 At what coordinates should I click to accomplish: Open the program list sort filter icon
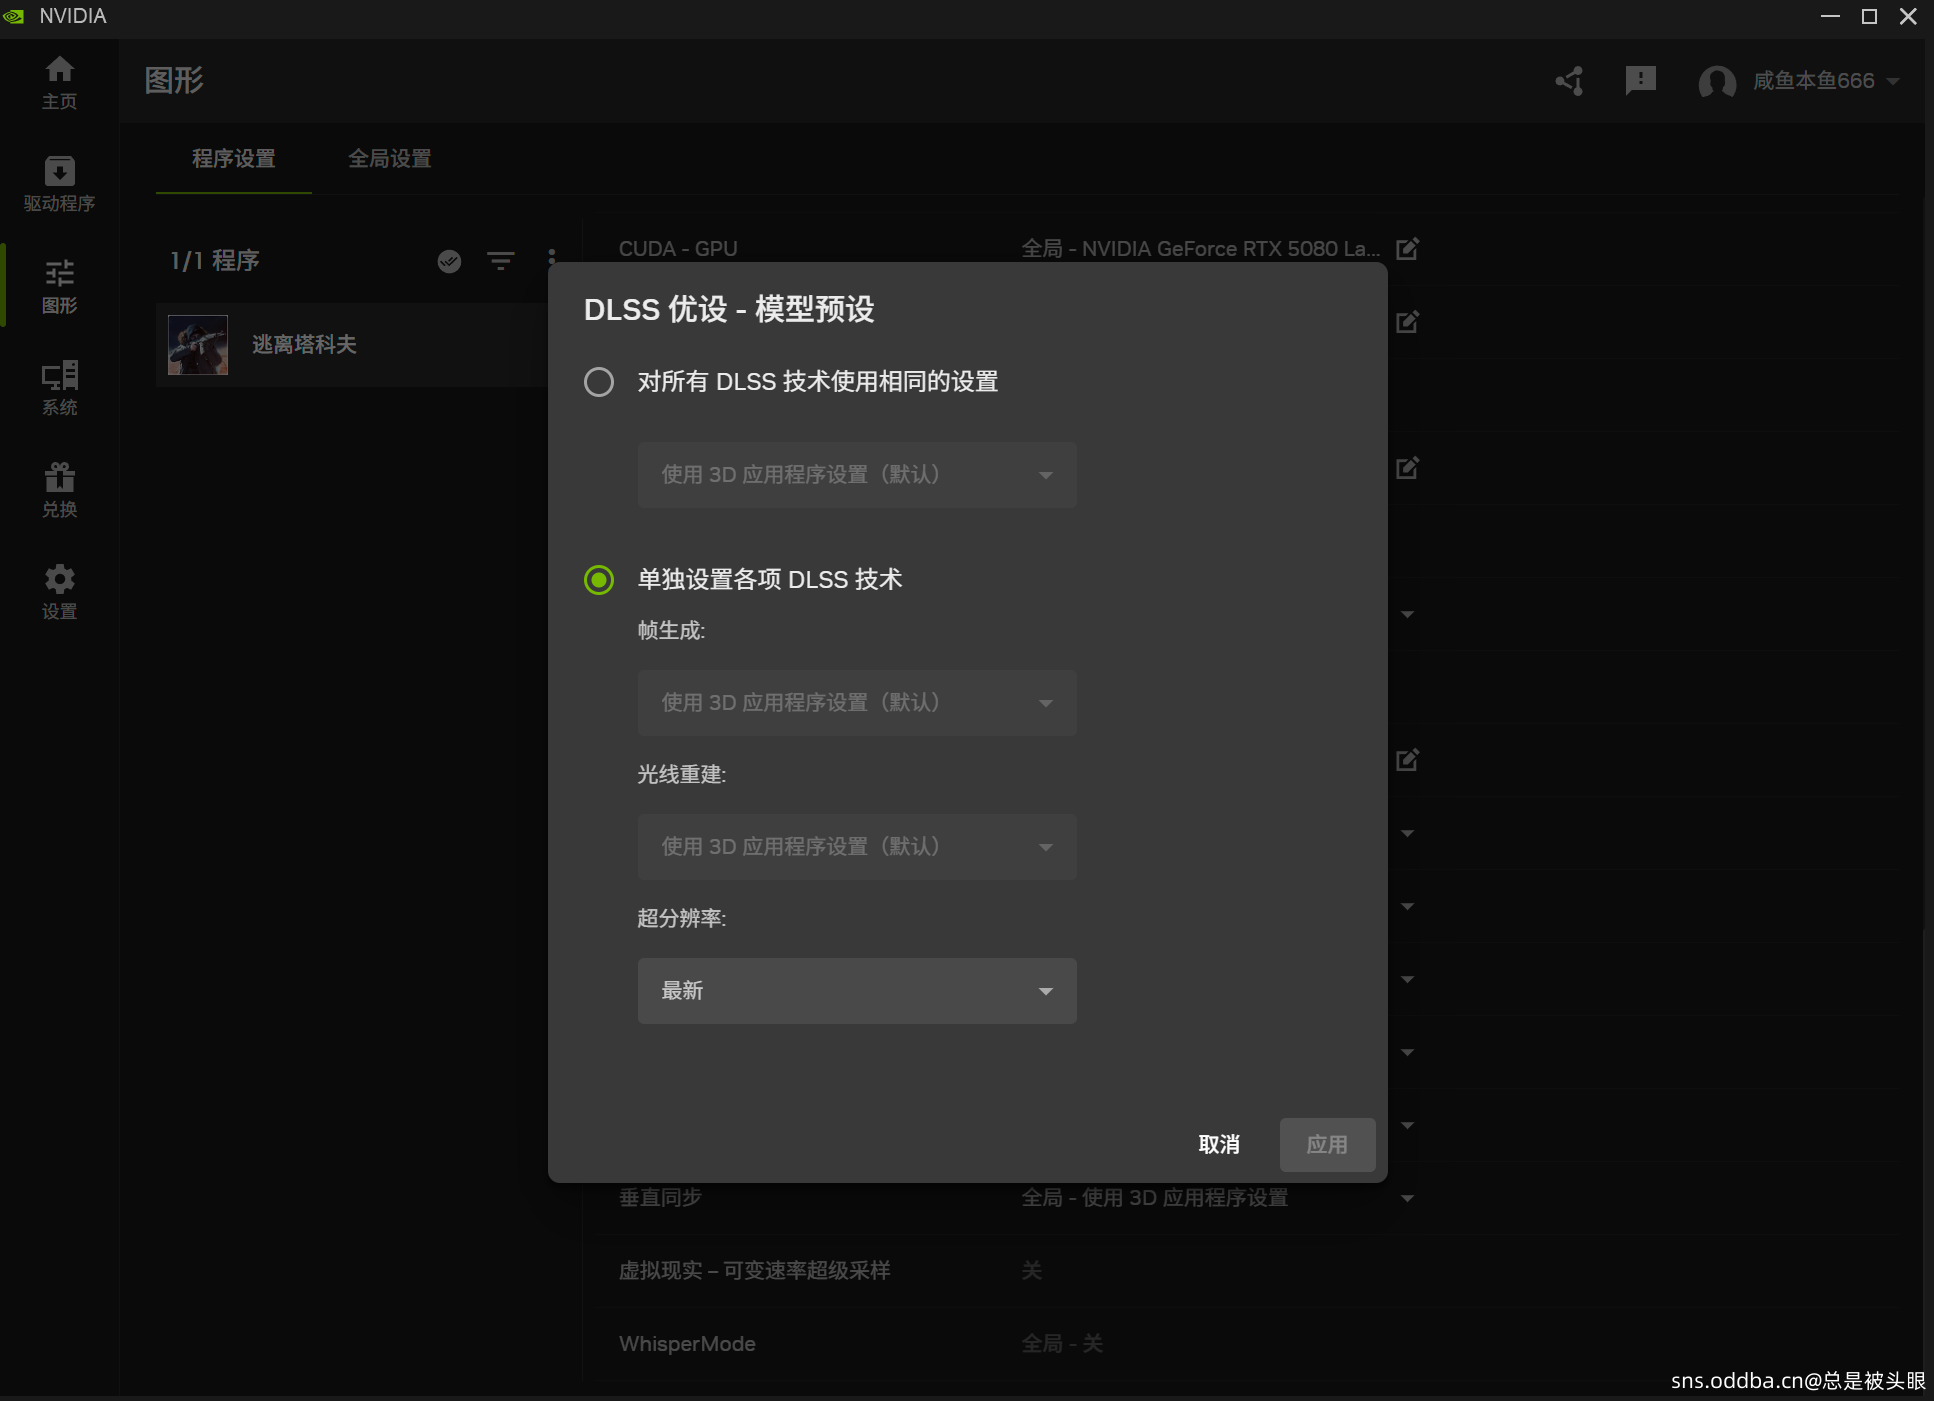click(501, 261)
